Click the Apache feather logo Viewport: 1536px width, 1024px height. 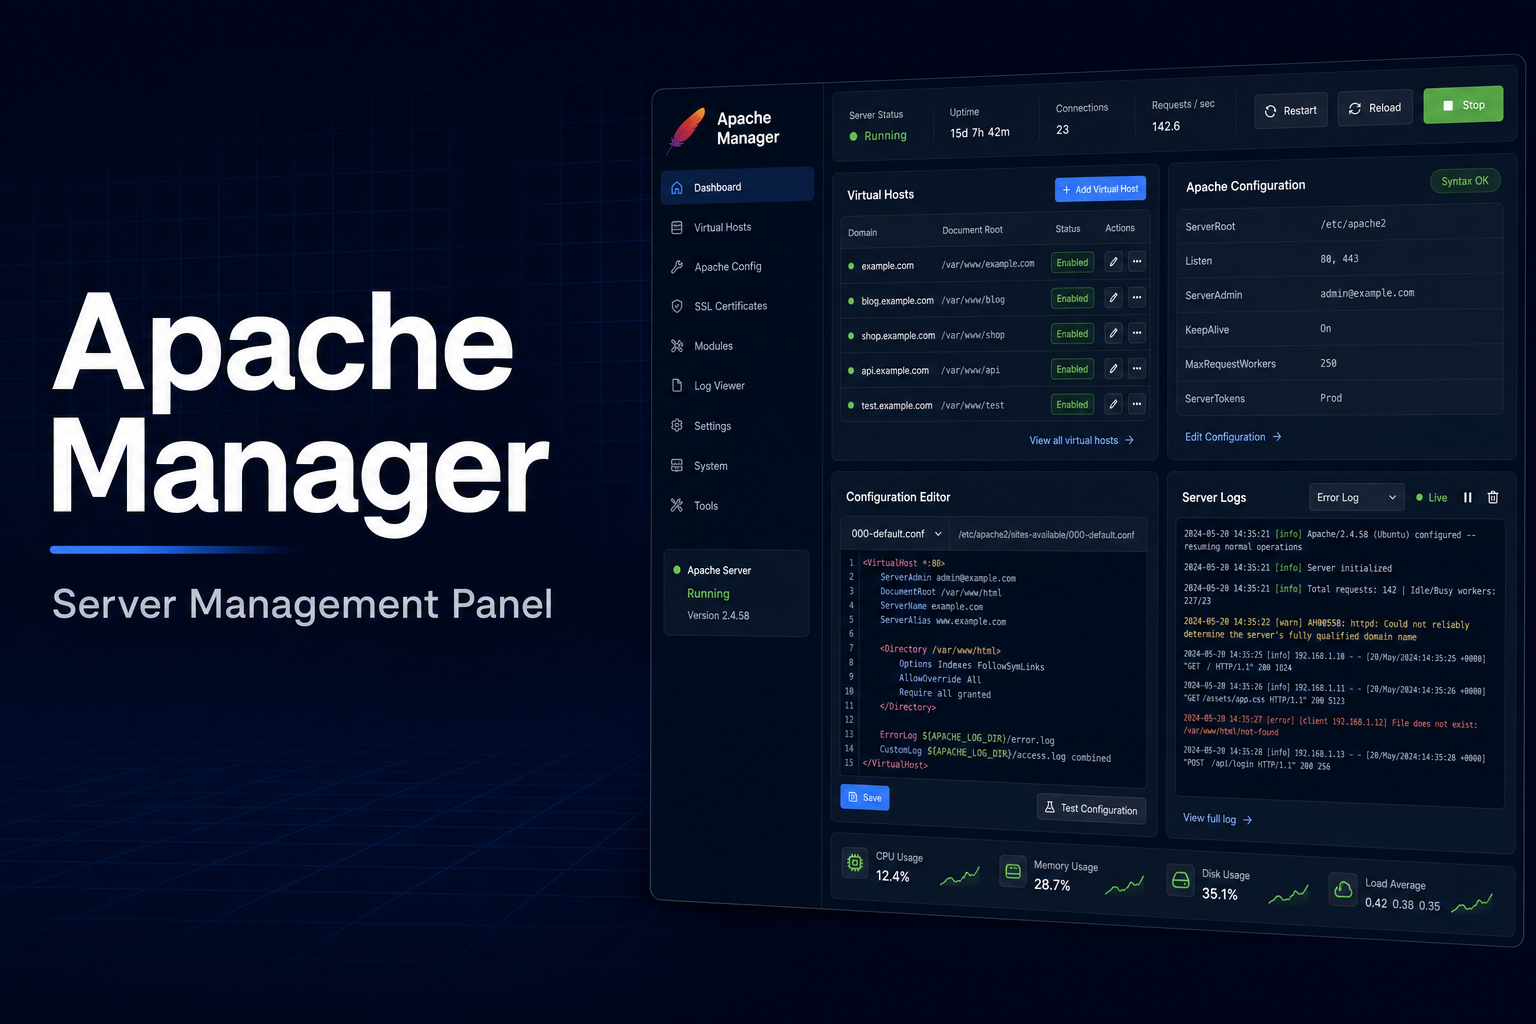pos(687,130)
